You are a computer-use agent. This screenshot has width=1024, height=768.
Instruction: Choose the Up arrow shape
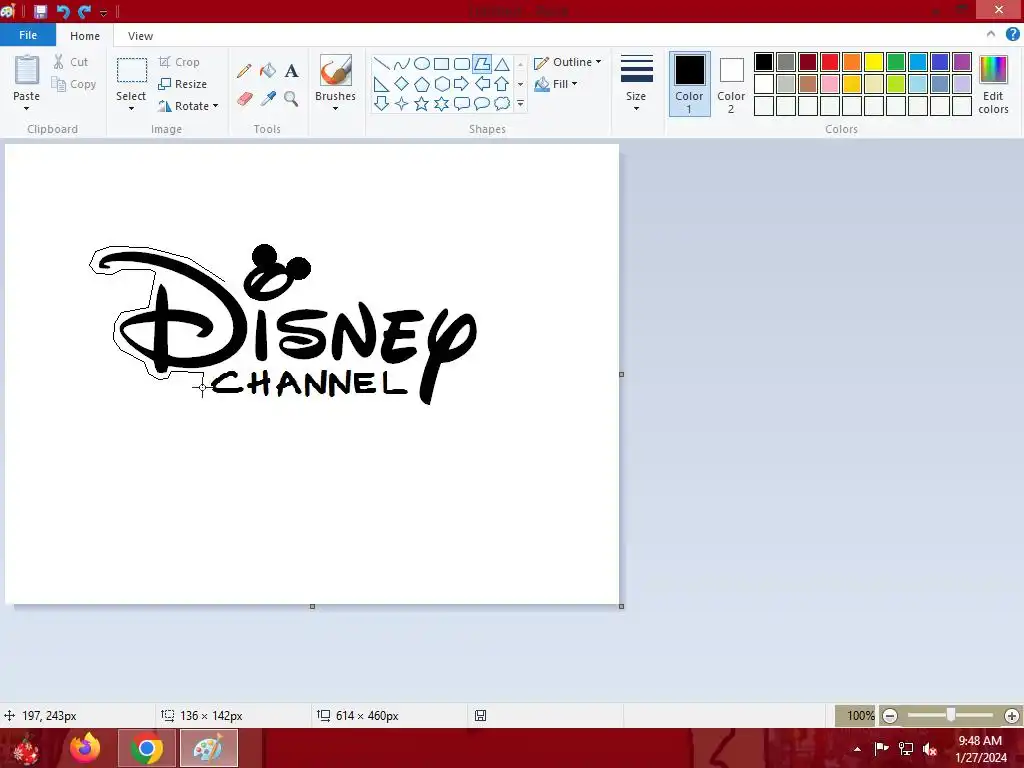[502, 84]
